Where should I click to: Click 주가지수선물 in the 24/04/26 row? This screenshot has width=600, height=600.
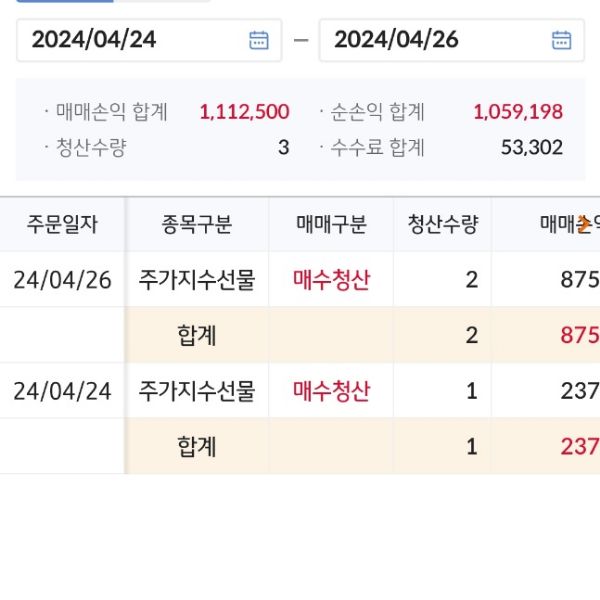[x=197, y=279]
